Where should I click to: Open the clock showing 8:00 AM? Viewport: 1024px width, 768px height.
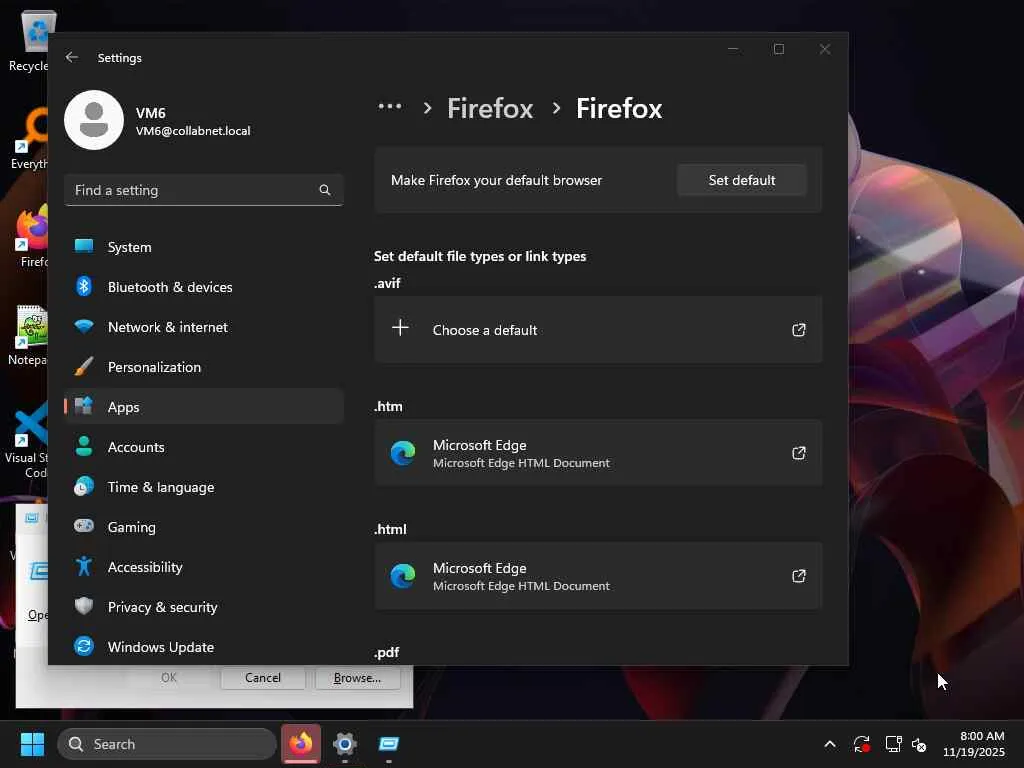point(973,744)
